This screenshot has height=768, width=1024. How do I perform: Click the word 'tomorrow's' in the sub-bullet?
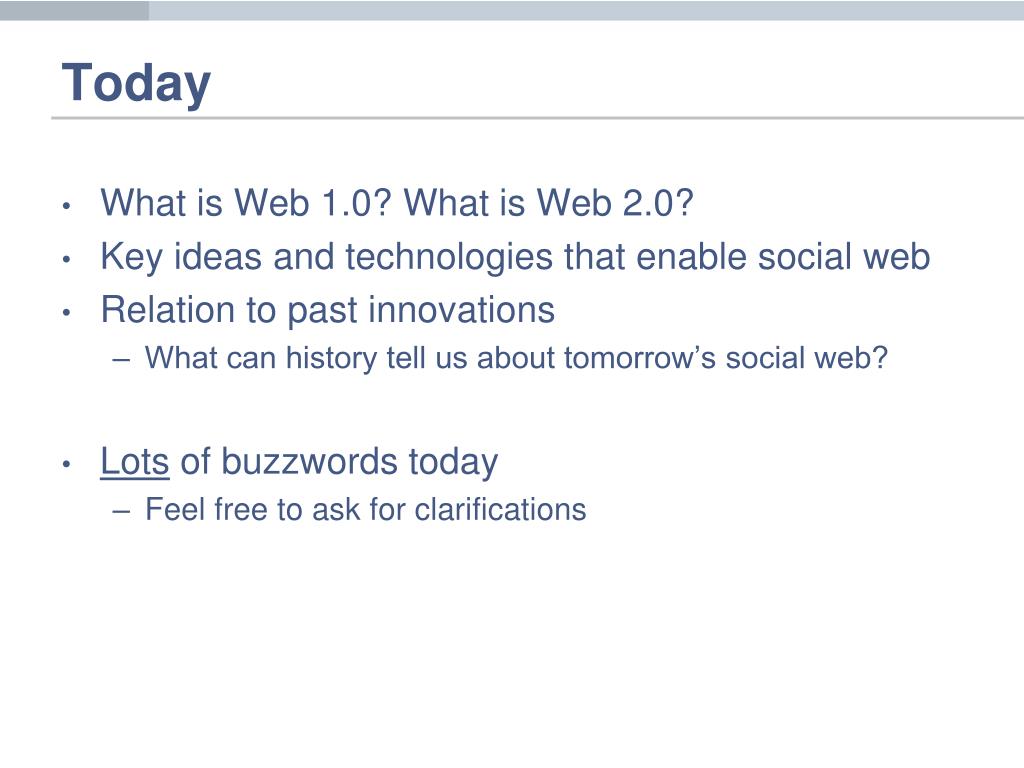(x=640, y=358)
